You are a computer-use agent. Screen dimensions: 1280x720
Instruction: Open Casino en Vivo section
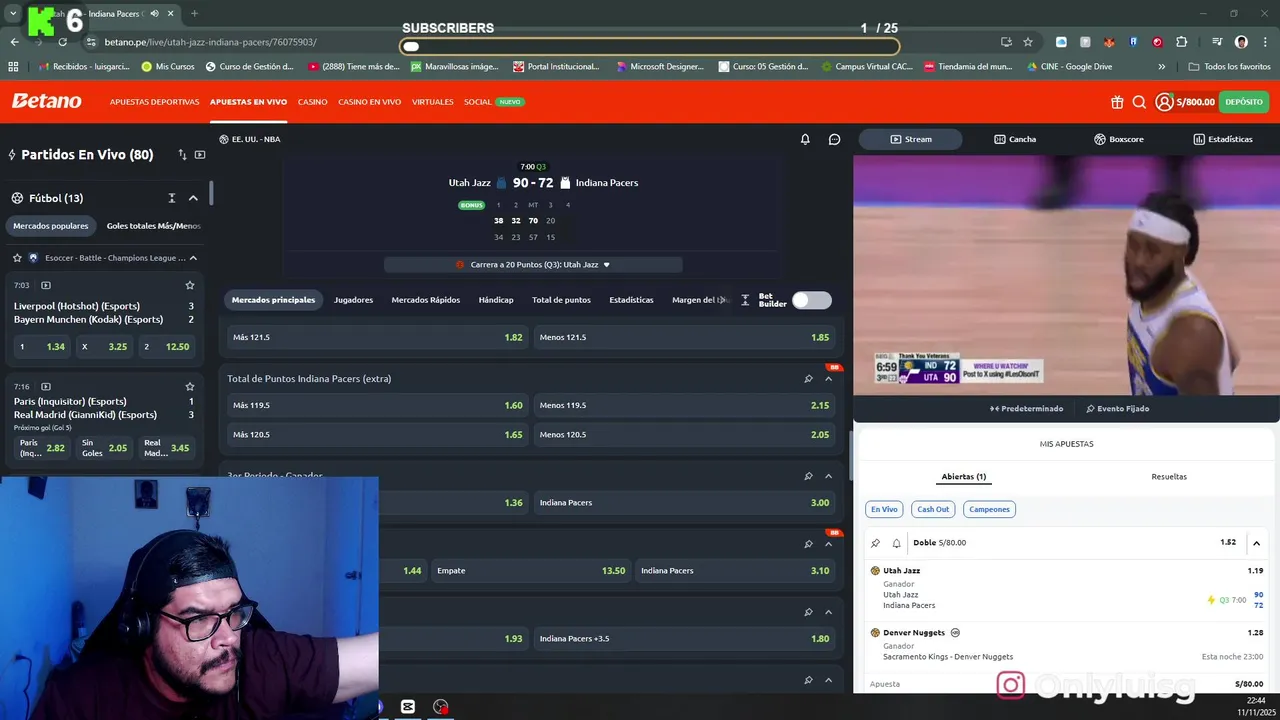(x=369, y=102)
